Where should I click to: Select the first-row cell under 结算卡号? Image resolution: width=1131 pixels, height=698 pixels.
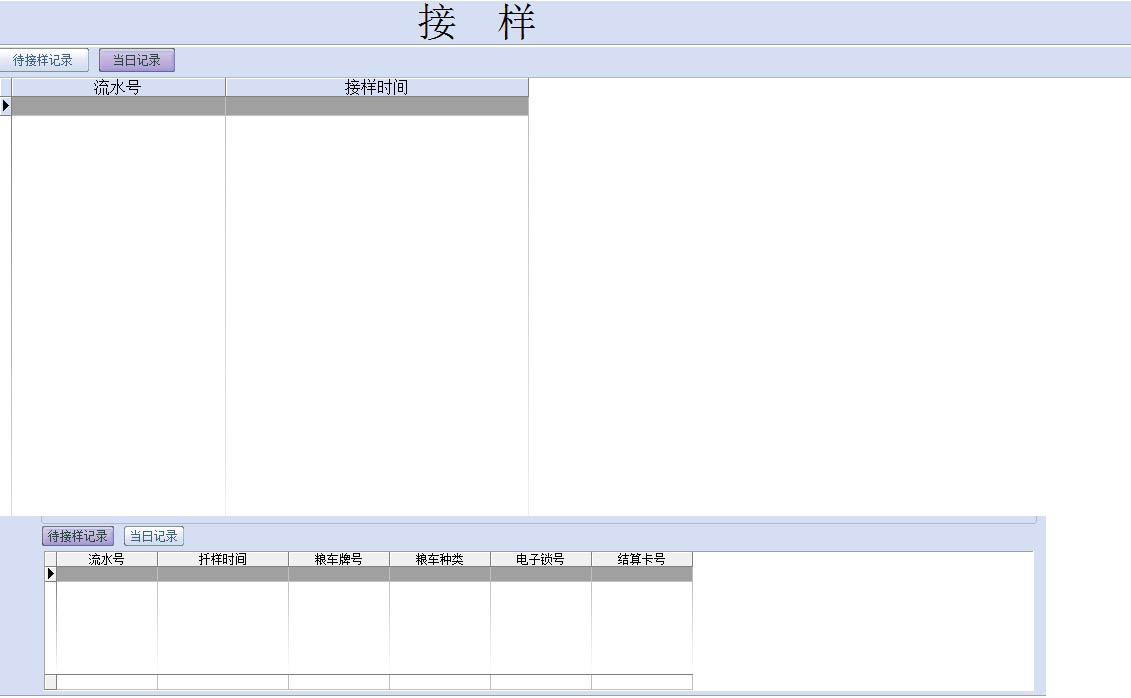(x=642, y=574)
